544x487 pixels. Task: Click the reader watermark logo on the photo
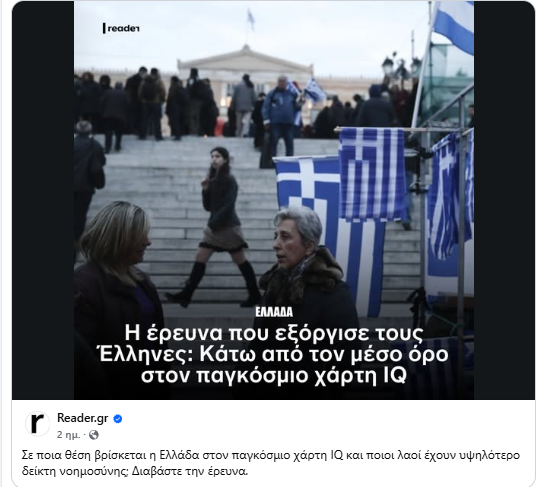(121, 28)
